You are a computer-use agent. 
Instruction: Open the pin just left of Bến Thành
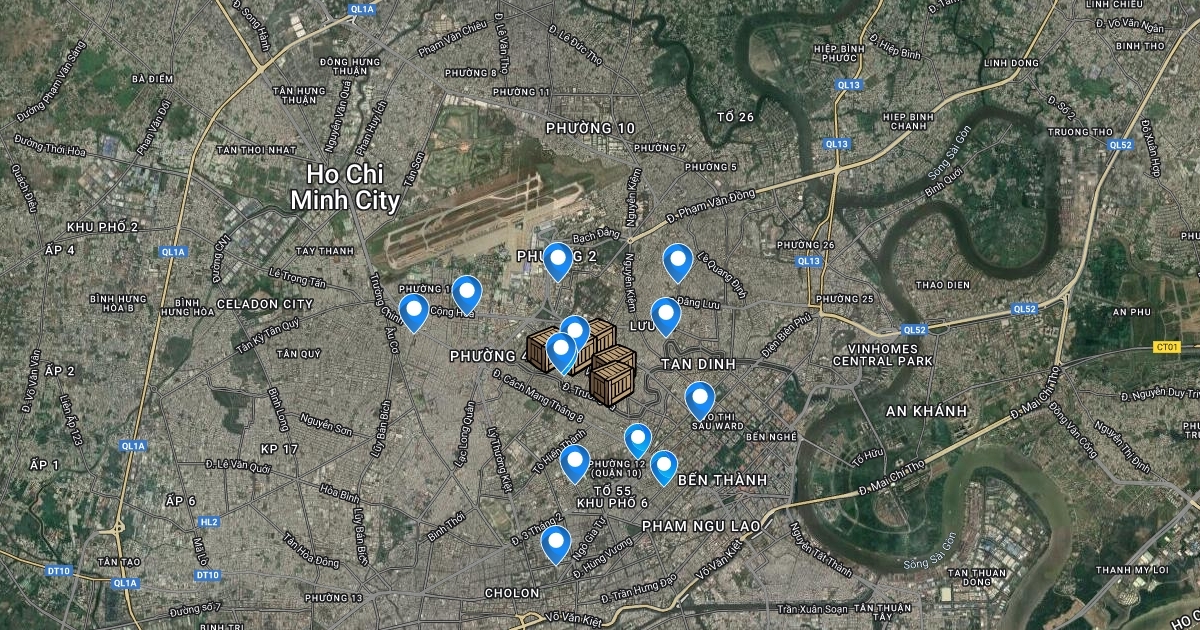click(x=664, y=467)
